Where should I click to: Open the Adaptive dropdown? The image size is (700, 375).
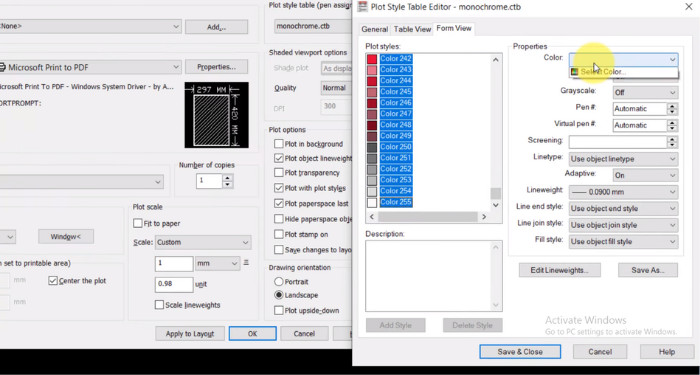coord(646,175)
